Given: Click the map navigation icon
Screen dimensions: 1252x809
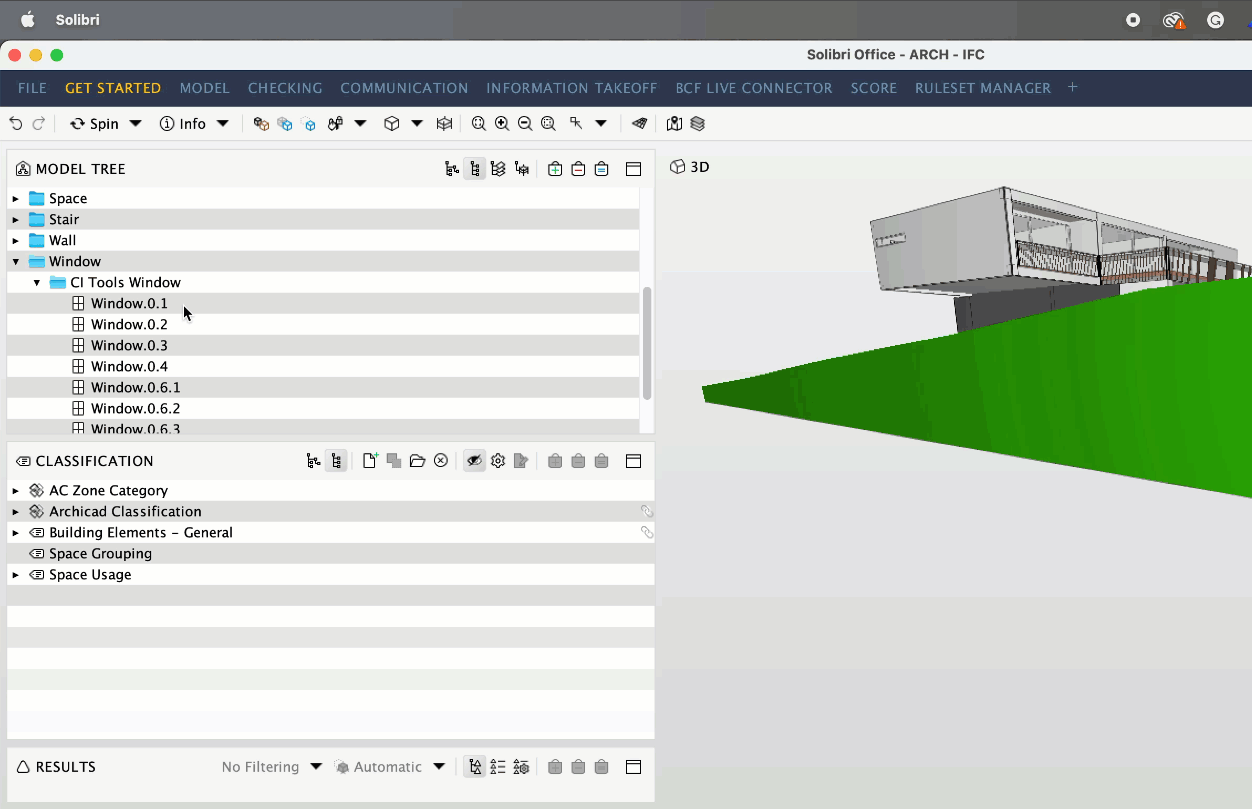Looking at the screenshot, I should (x=674, y=124).
